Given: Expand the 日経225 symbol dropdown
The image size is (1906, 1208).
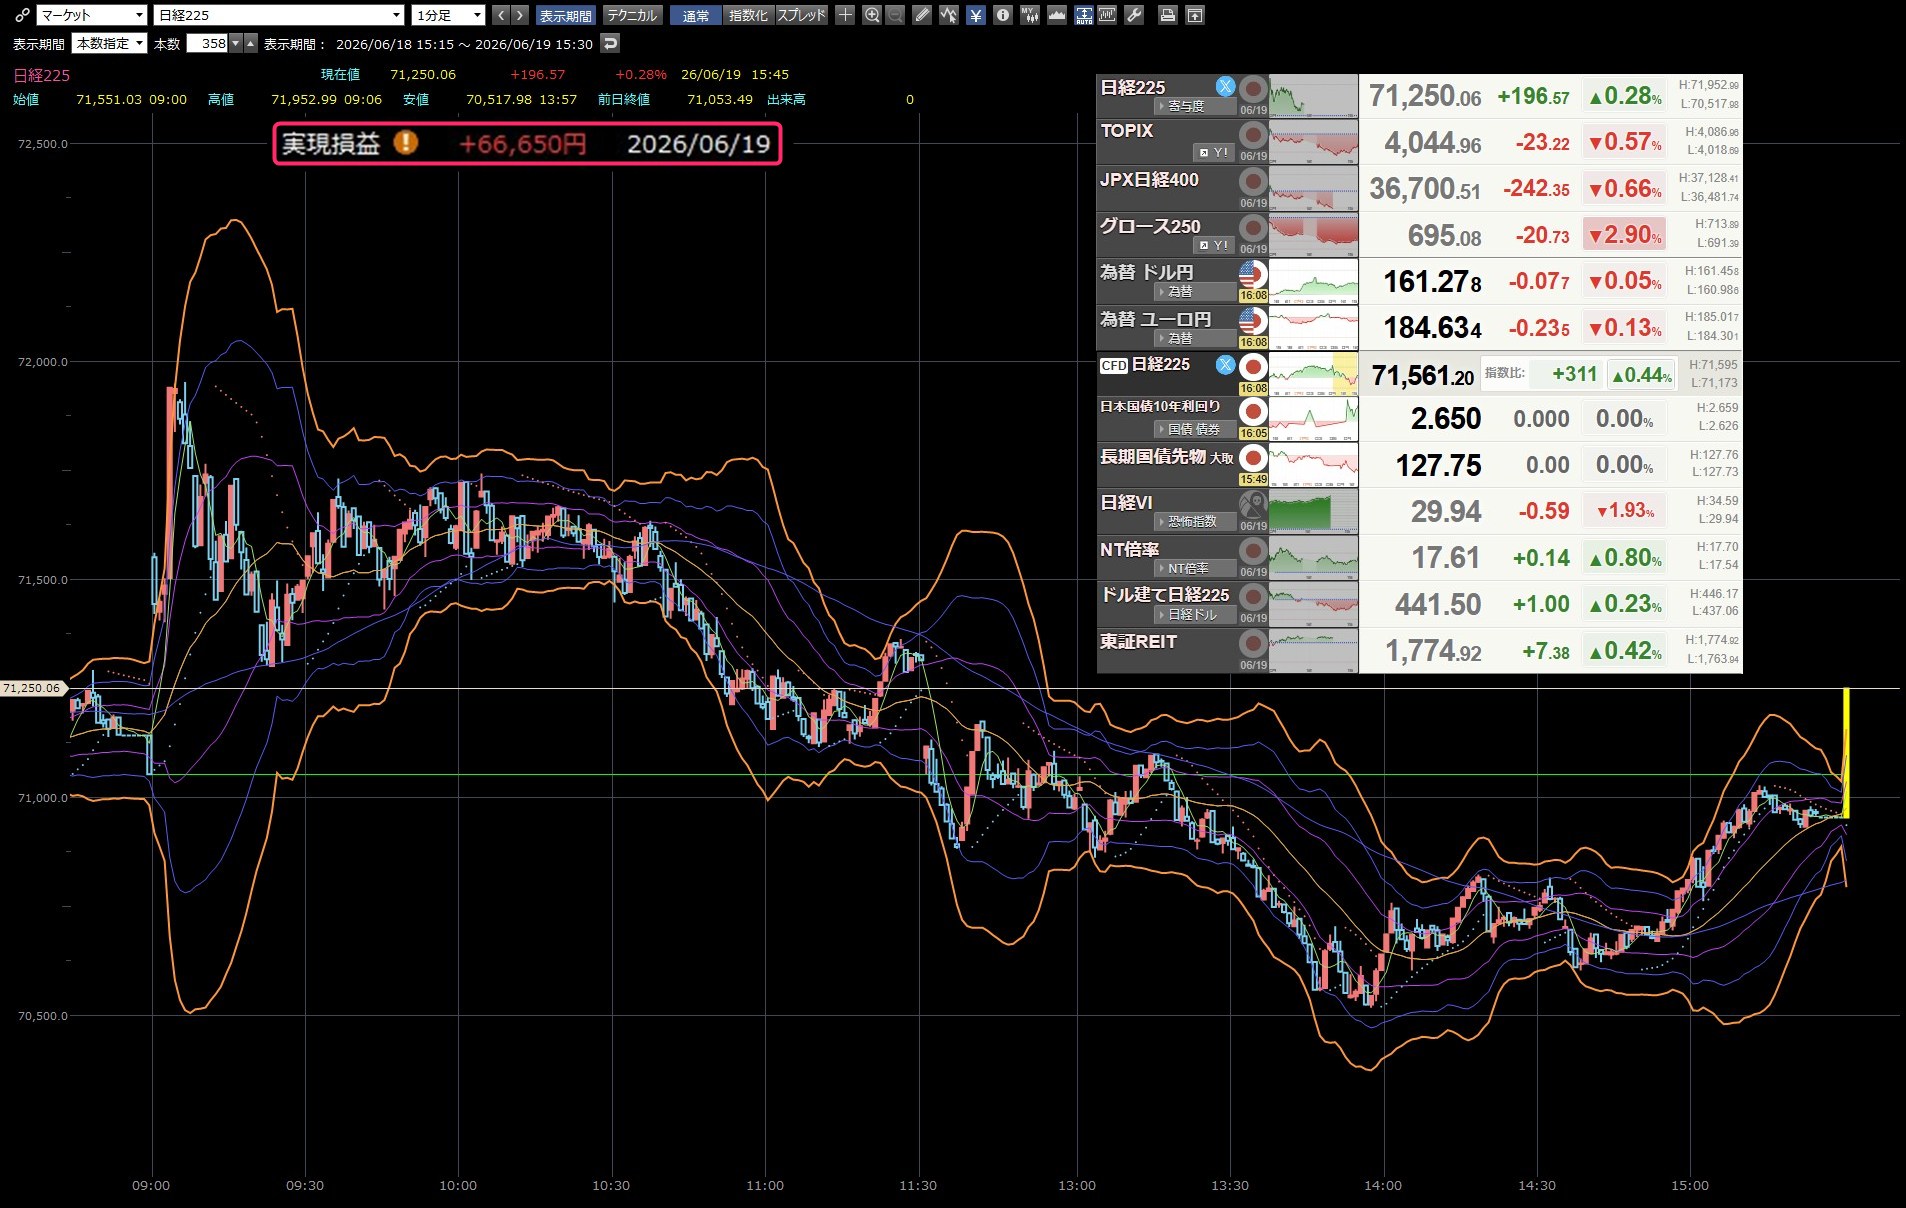Looking at the screenshot, I should tap(279, 15).
